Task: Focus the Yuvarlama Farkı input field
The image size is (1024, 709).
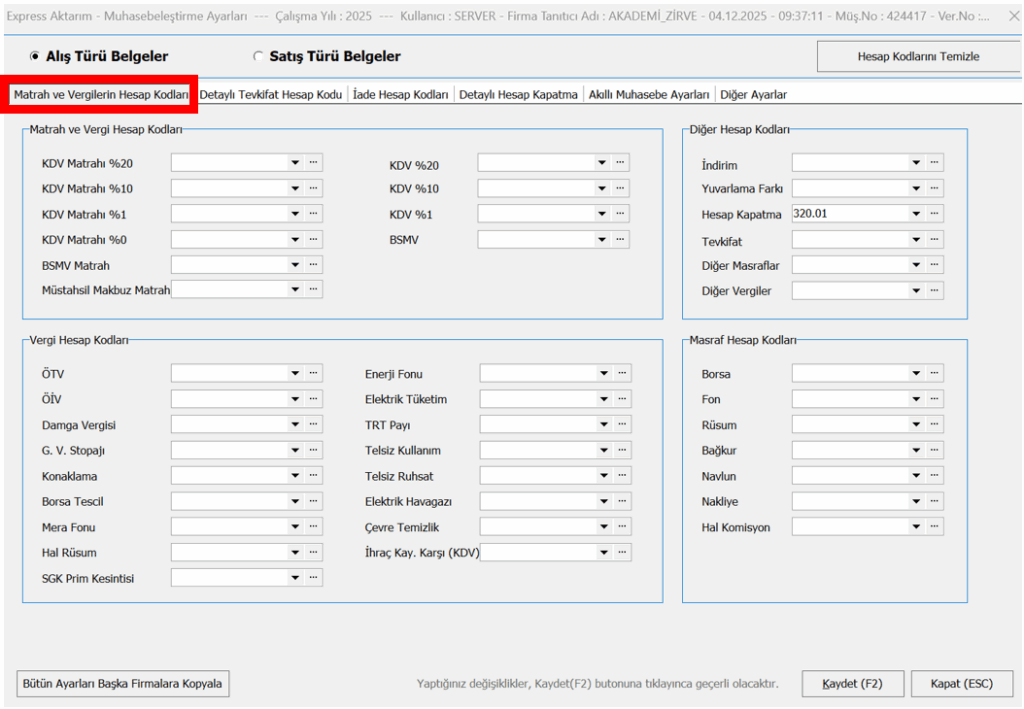Action: pyautogui.click(x=850, y=188)
